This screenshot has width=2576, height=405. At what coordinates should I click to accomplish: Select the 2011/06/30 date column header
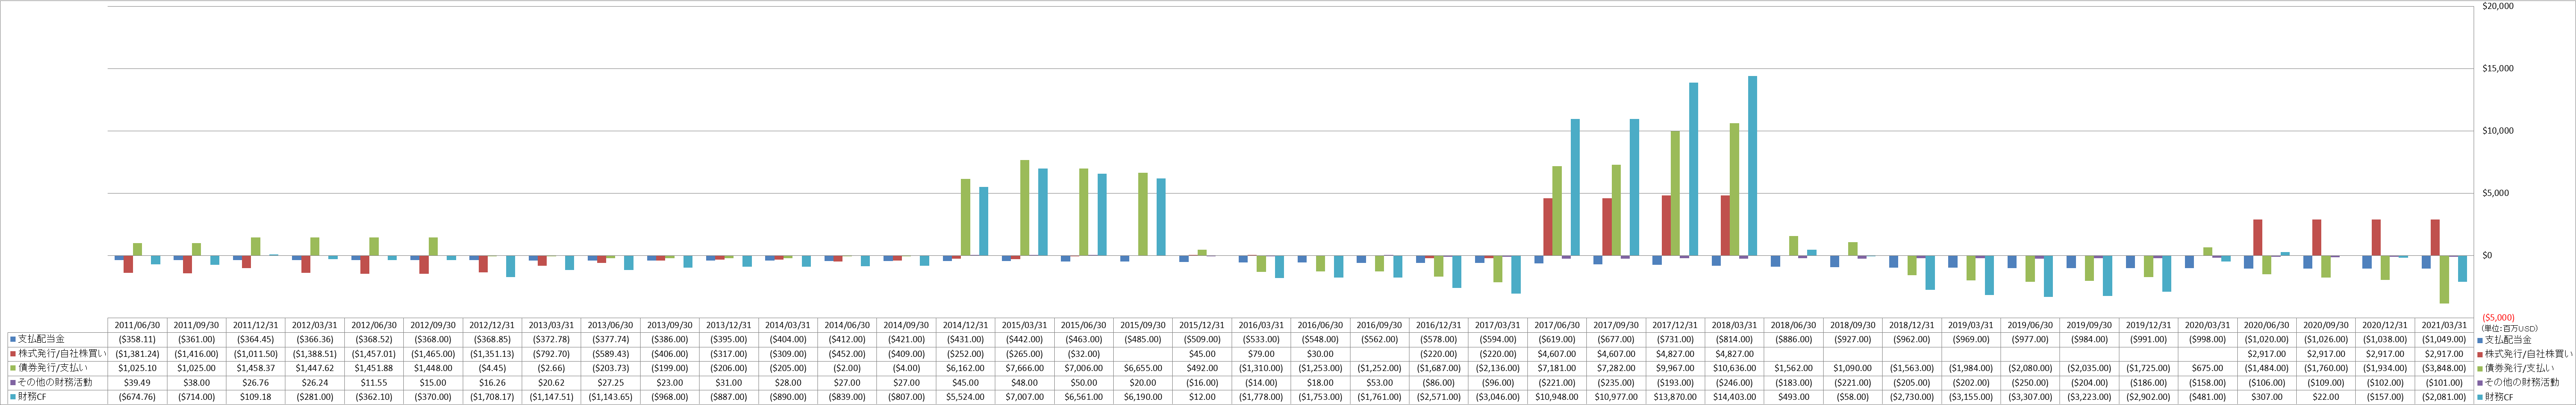click(x=137, y=325)
